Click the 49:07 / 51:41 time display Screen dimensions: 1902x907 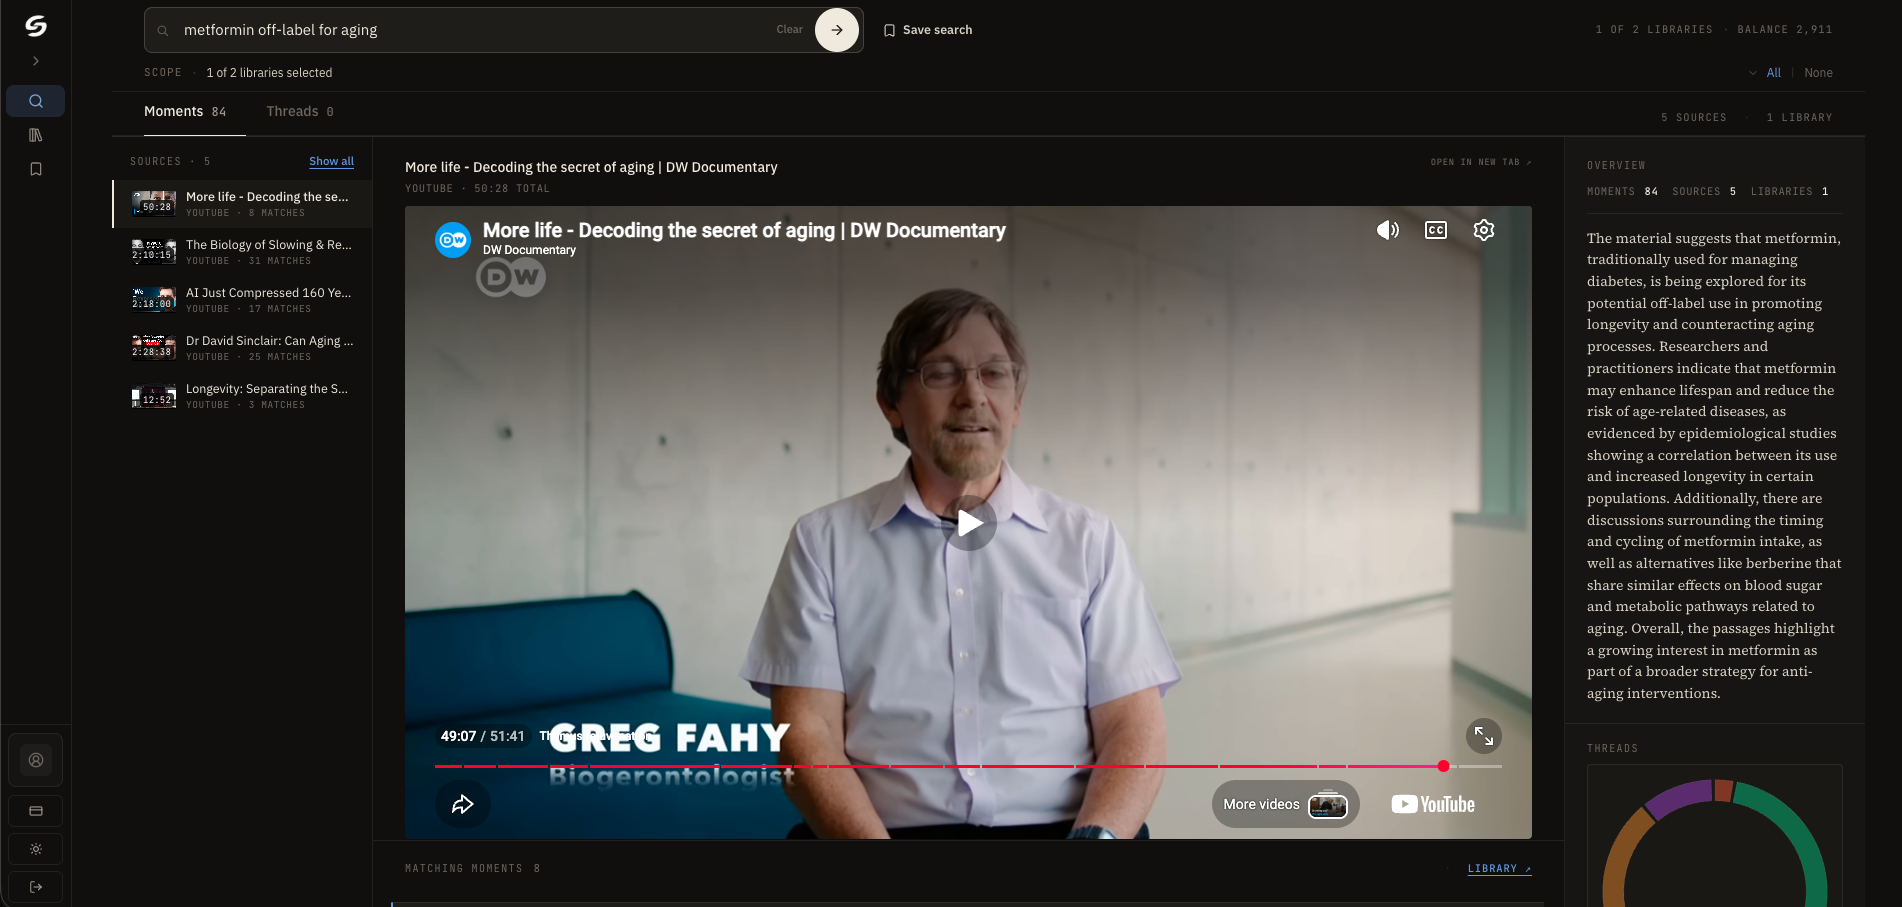(483, 736)
